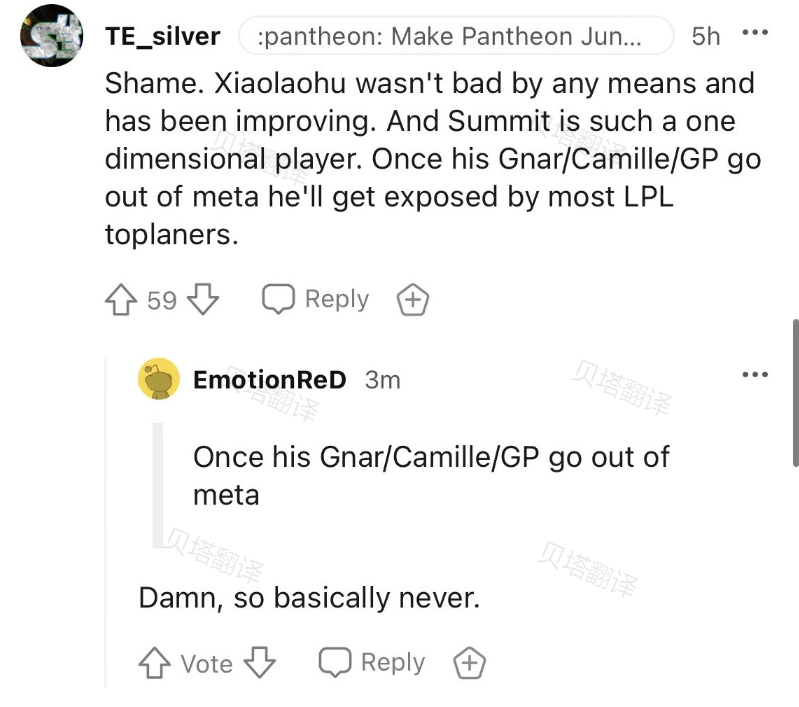Click the page scrollbar thumb
This screenshot has height=707, width=799.
pos(795,392)
